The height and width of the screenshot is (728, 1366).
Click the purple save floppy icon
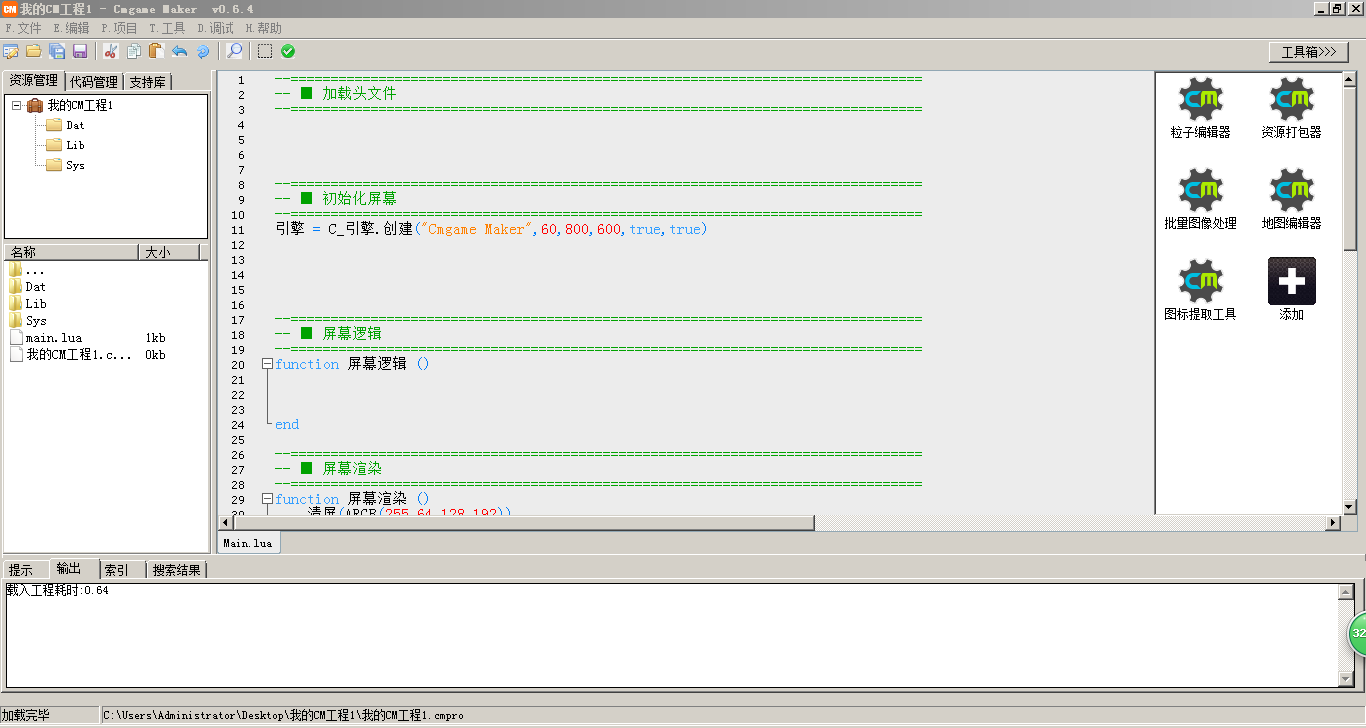[x=80, y=51]
